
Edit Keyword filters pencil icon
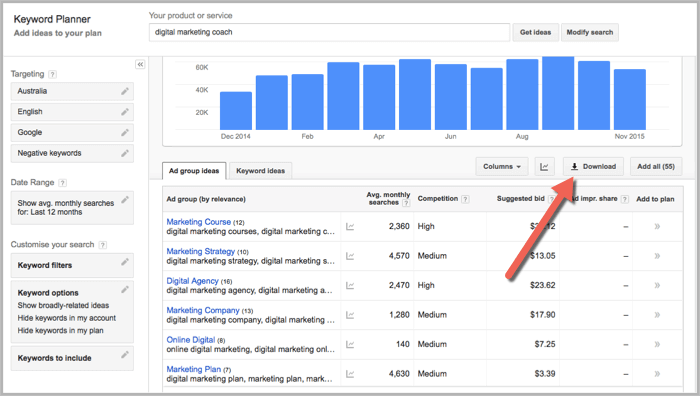click(x=125, y=262)
